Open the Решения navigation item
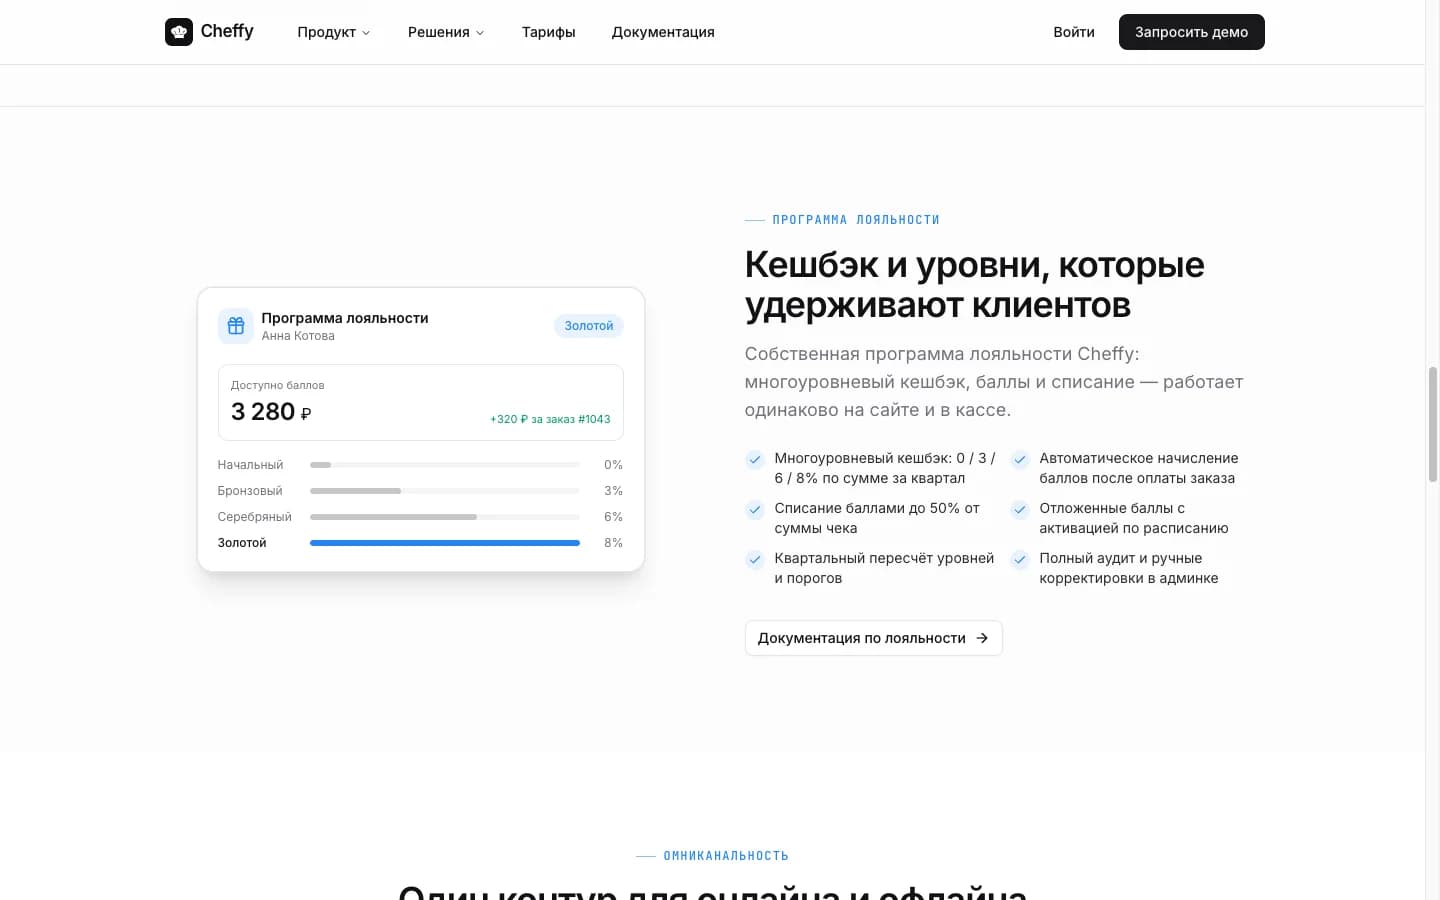 (446, 32)
